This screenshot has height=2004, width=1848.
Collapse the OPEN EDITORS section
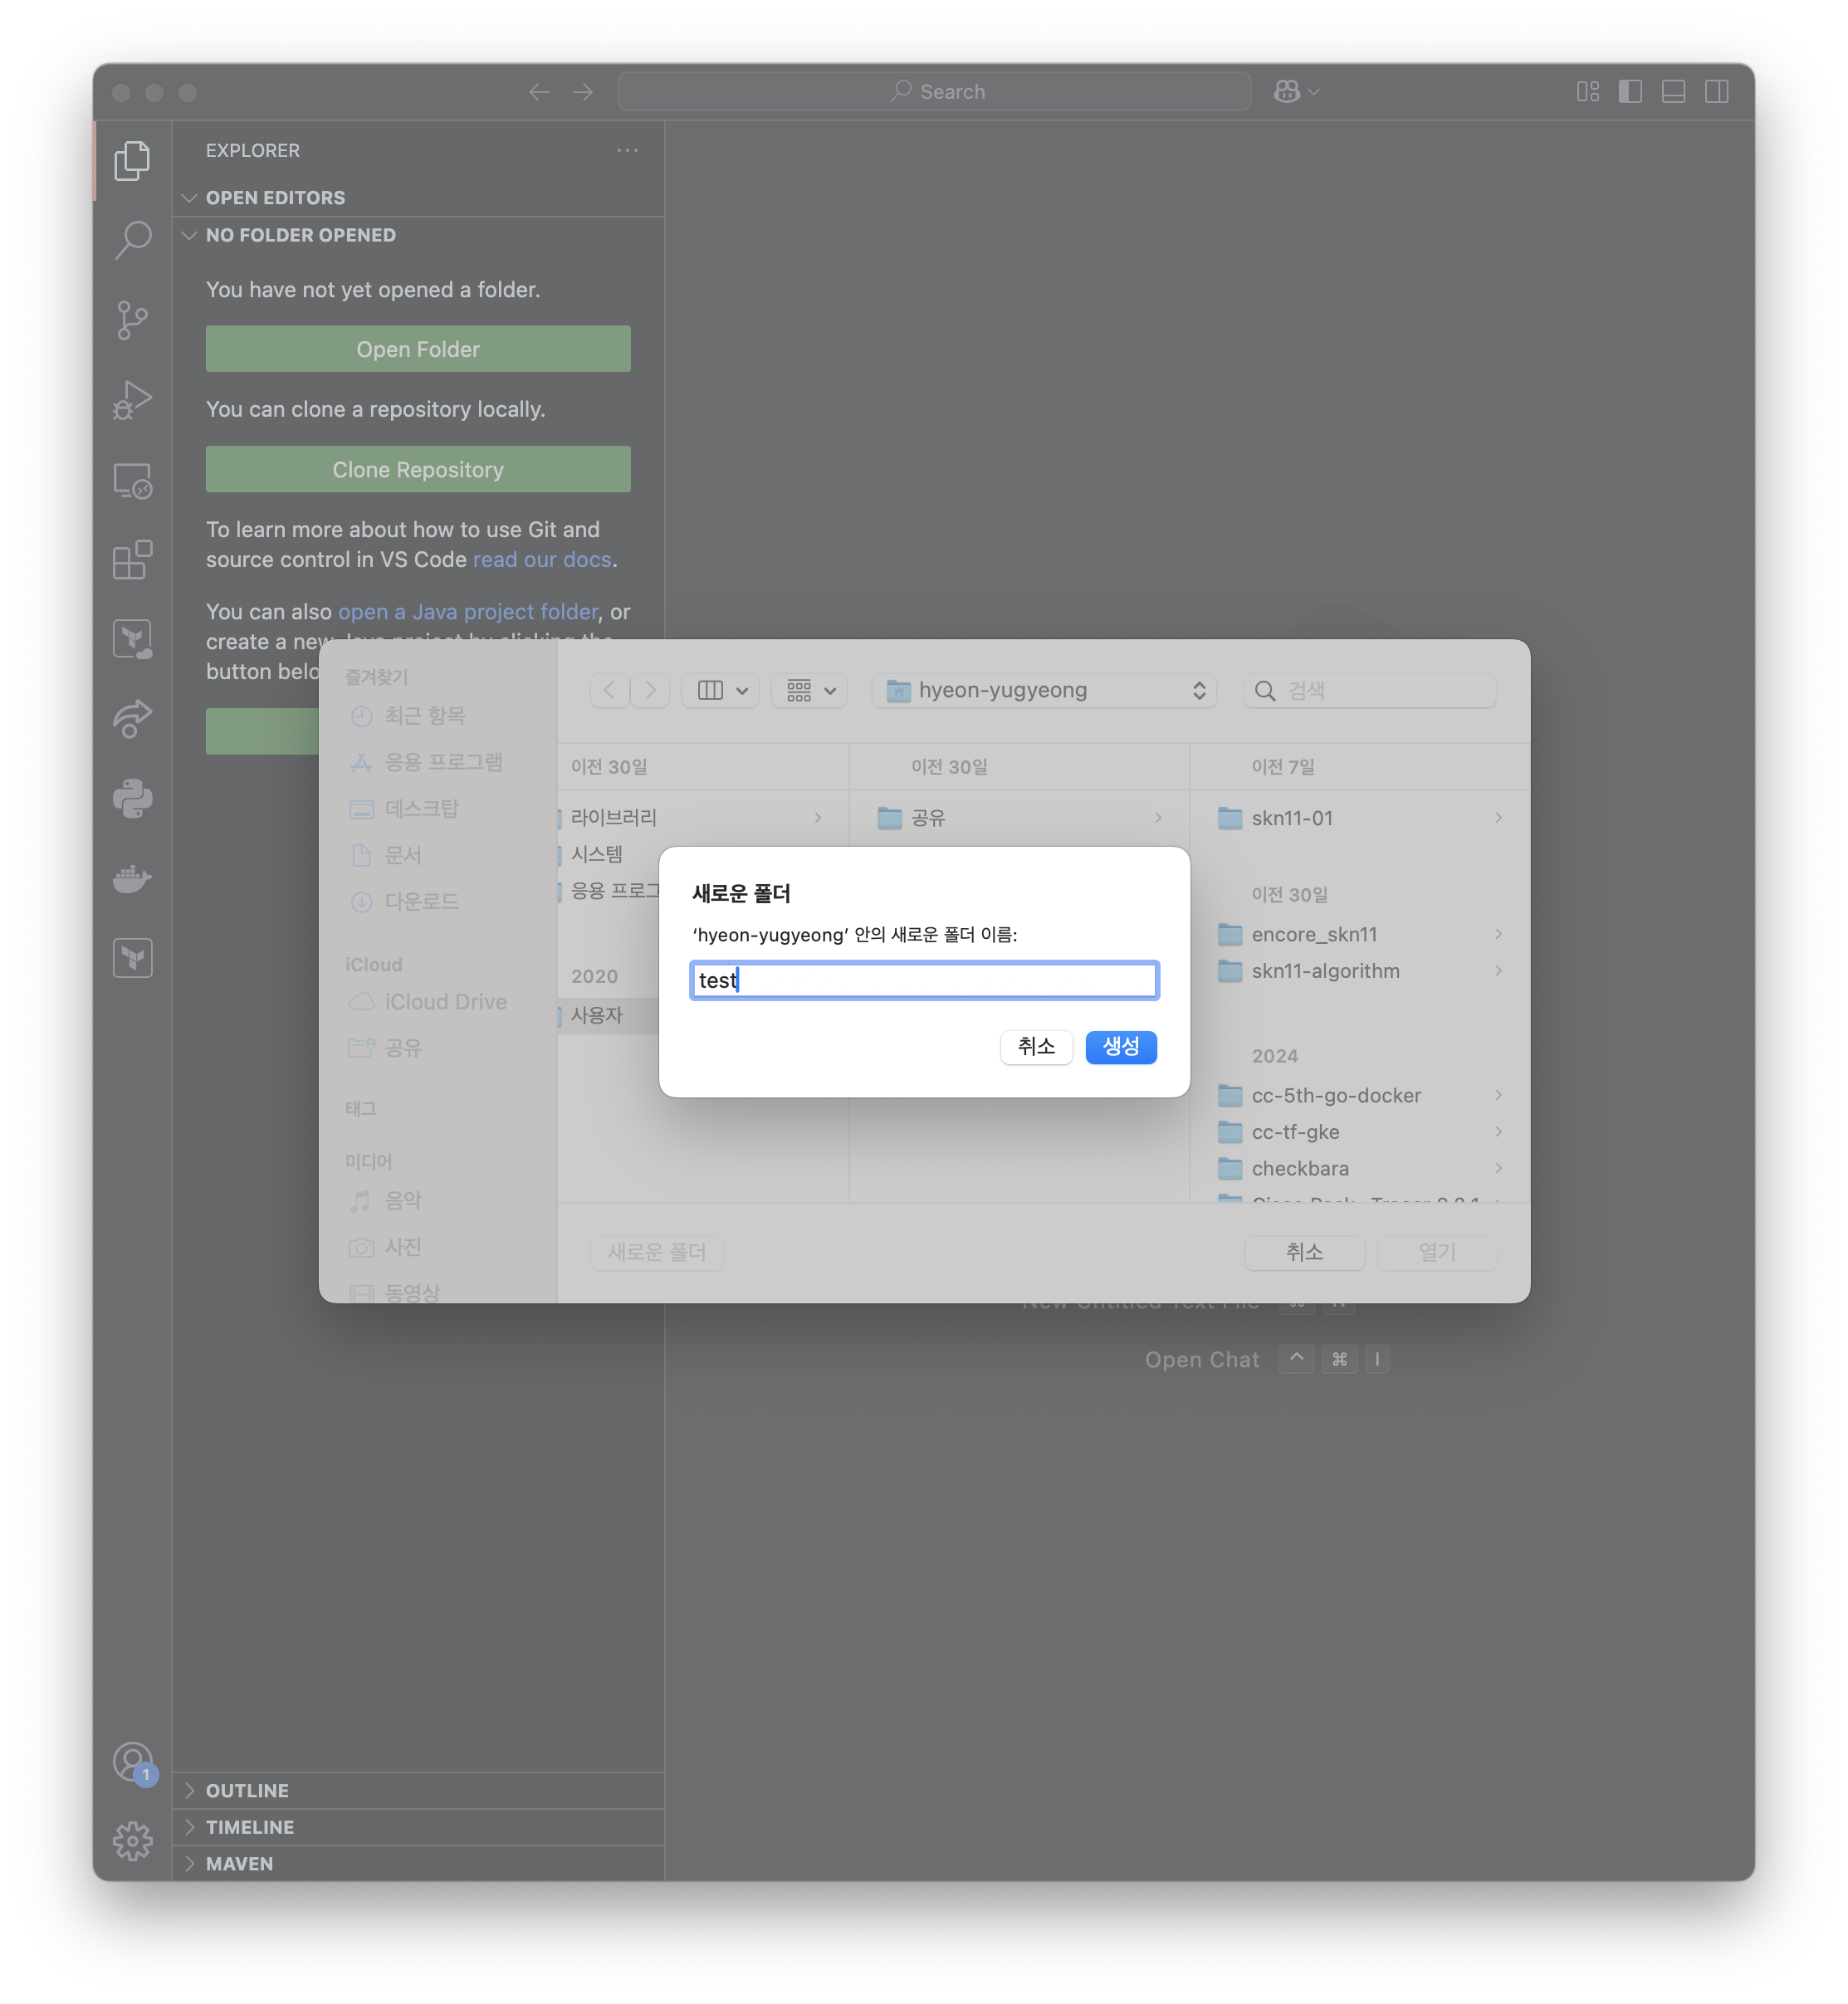(x=275, y=198)
